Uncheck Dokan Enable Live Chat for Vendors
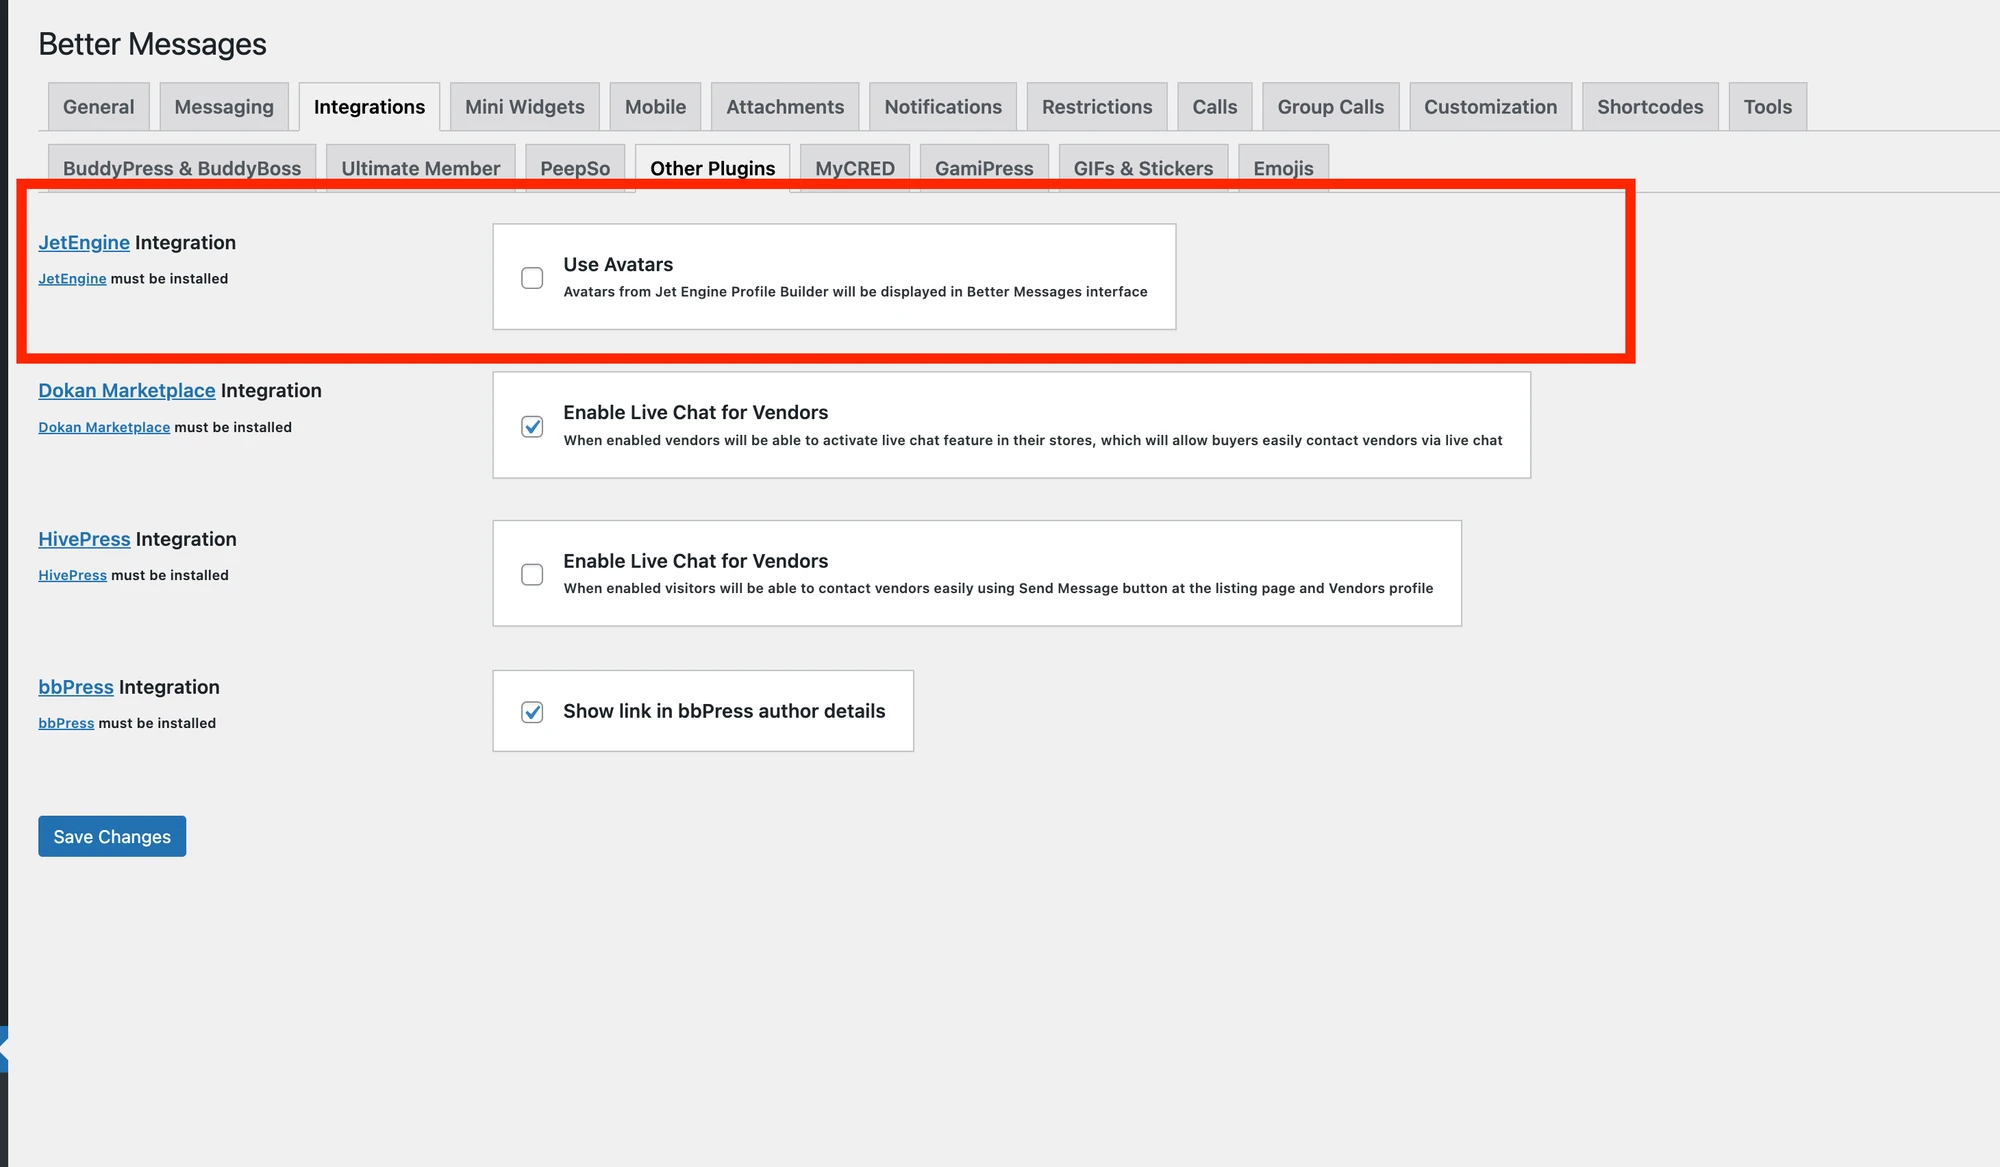2000x1167 pixels. click(532, 427)
